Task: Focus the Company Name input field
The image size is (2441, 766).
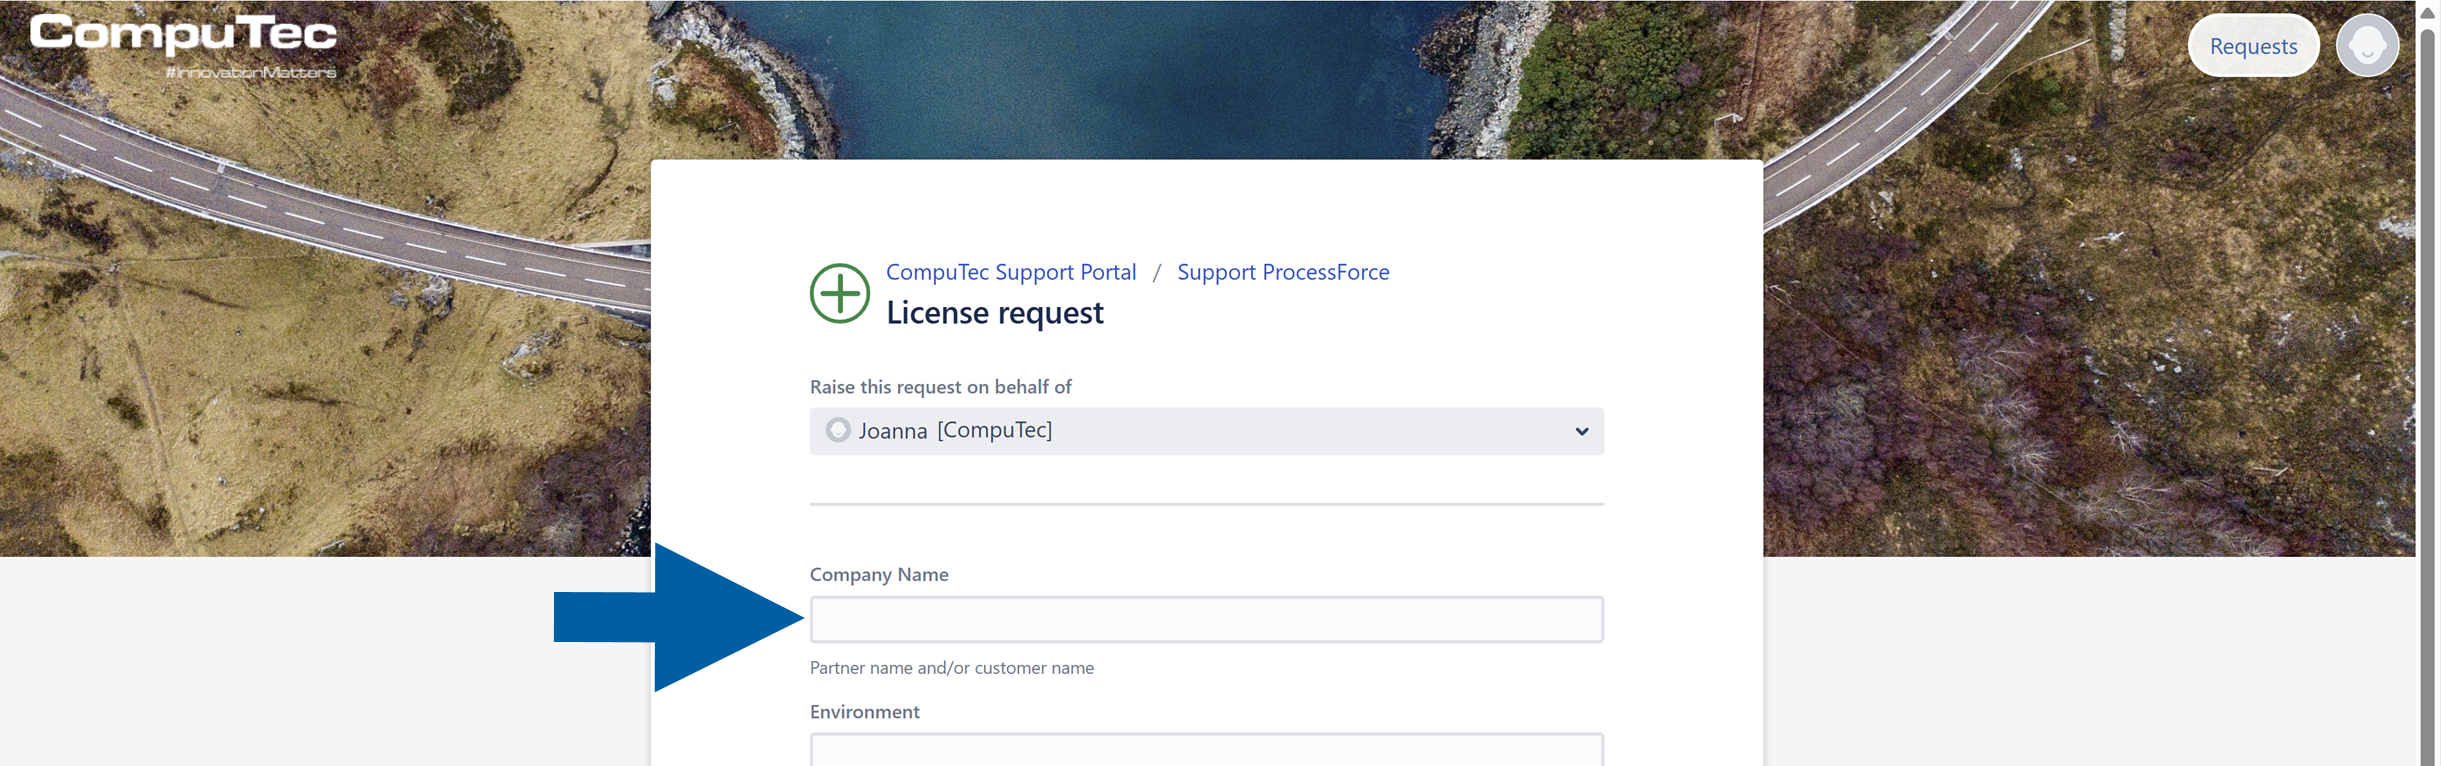Action: click(x=1206, y=619)
